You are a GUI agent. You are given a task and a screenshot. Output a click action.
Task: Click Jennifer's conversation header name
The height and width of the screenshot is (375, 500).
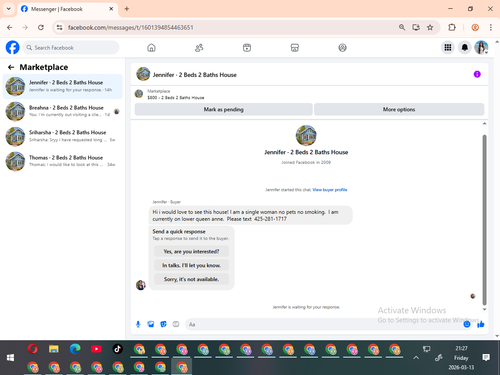(x=194, y=75)
